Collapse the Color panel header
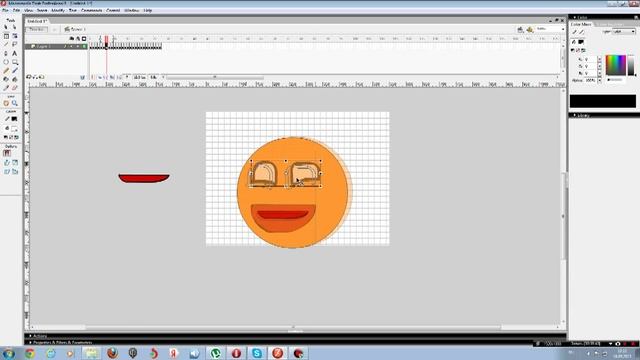 [604, 17]
